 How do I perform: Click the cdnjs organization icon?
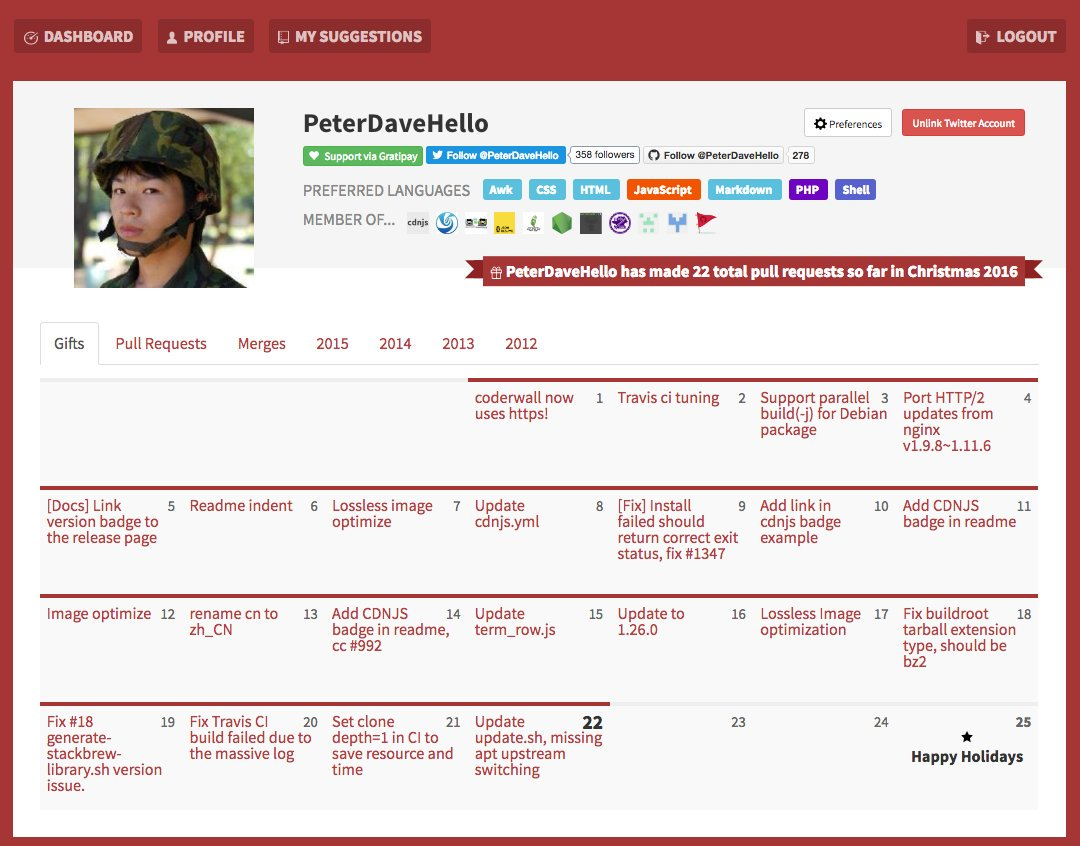(418, 223)
